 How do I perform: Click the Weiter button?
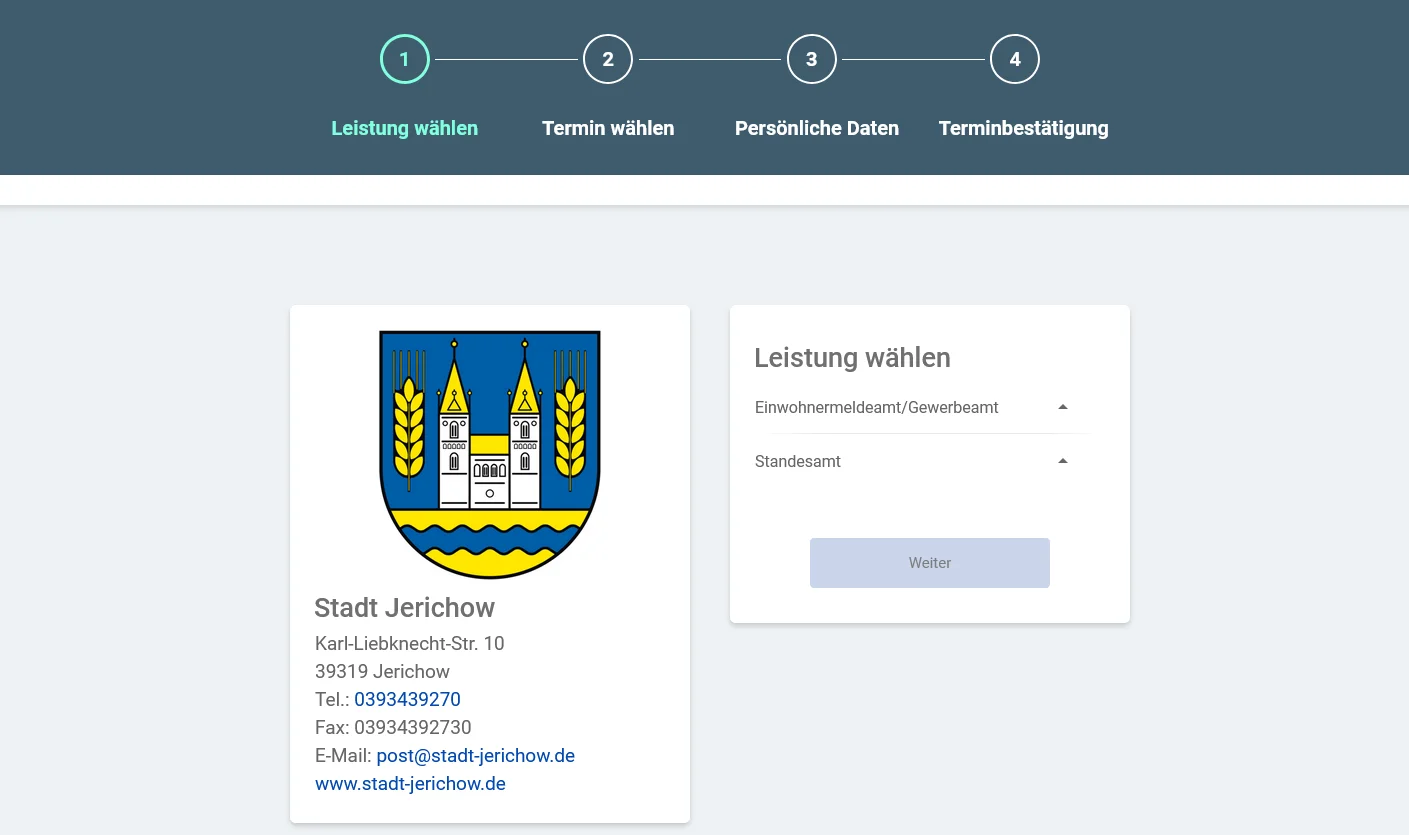[929, 563]
